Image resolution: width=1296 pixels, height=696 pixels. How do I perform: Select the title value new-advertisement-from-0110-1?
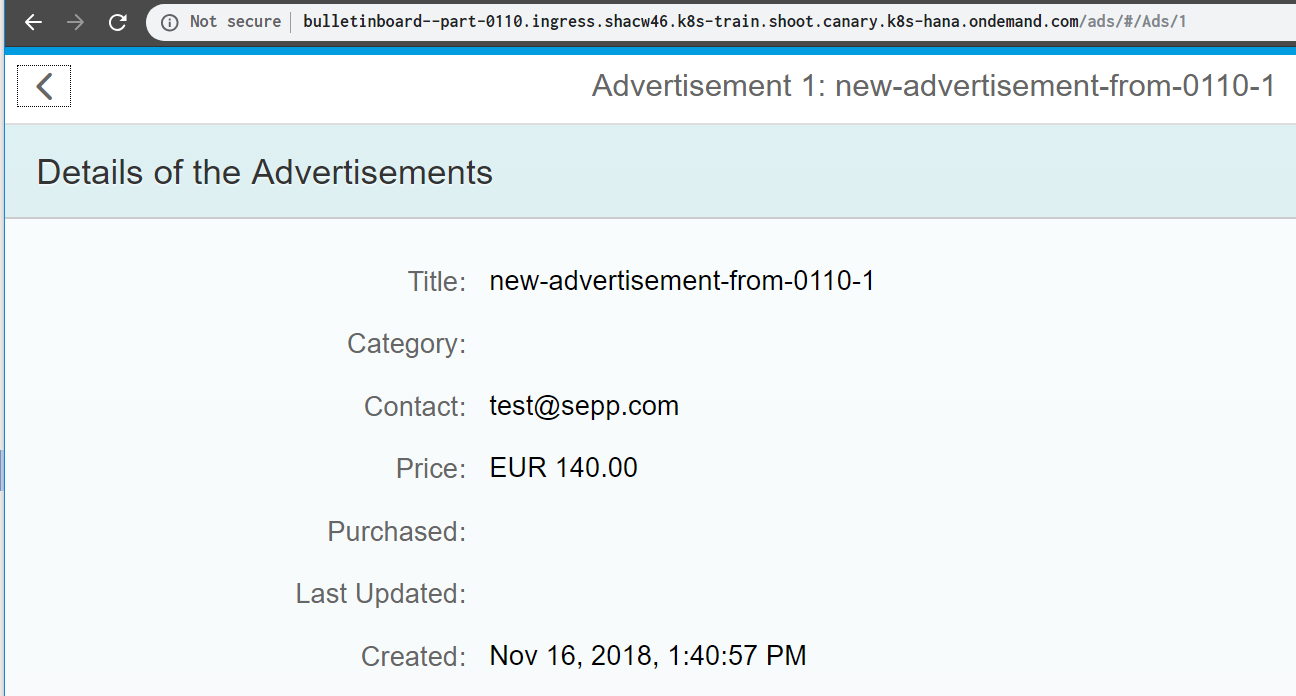(x=682, y=282)
